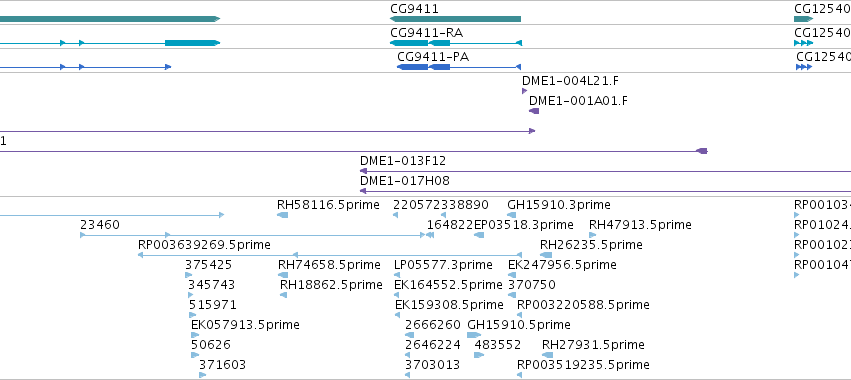The width and height of the screenshot is (851, 380).
Task: Click the DME1-017H08 label
Action: [405, 180]
